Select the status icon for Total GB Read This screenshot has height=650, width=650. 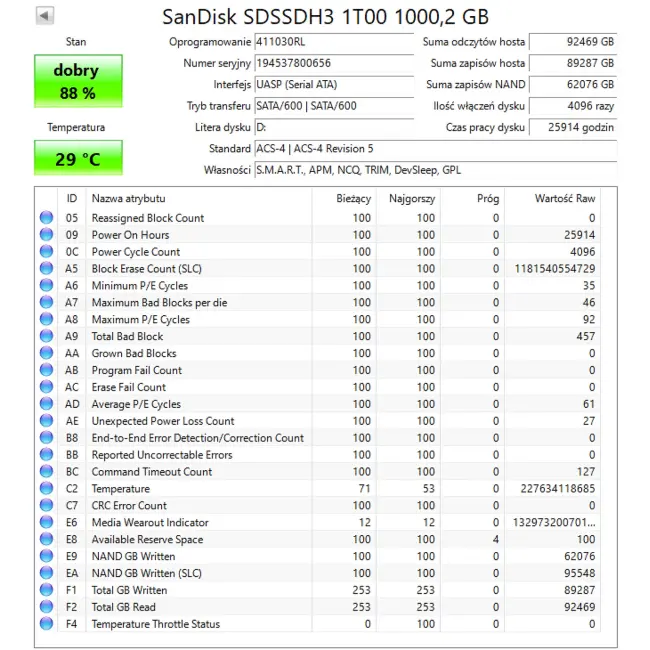[x=46, y=607]
